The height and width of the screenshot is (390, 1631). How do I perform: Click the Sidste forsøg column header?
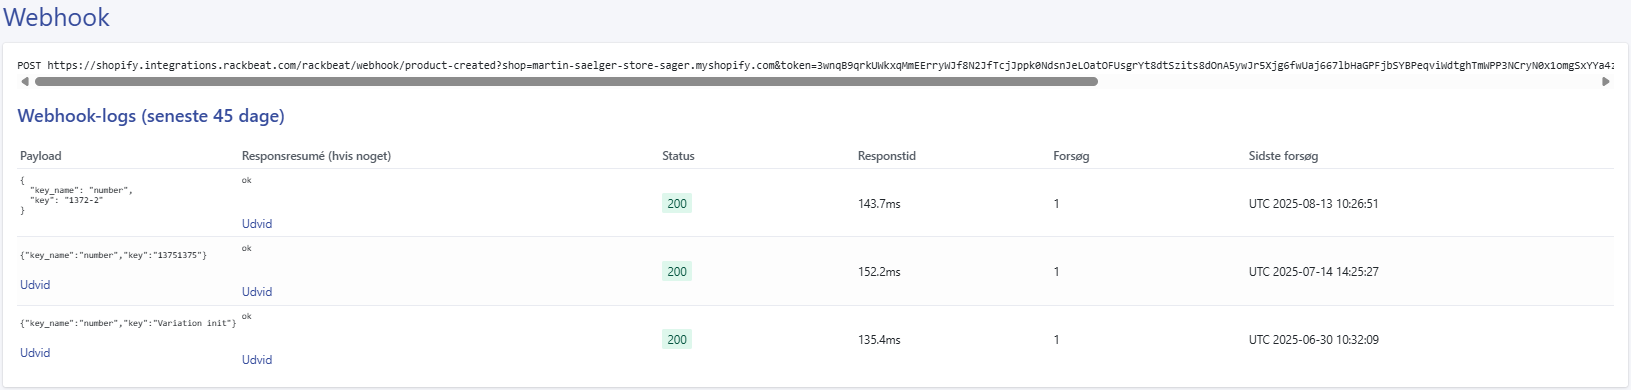point(1283,156)
